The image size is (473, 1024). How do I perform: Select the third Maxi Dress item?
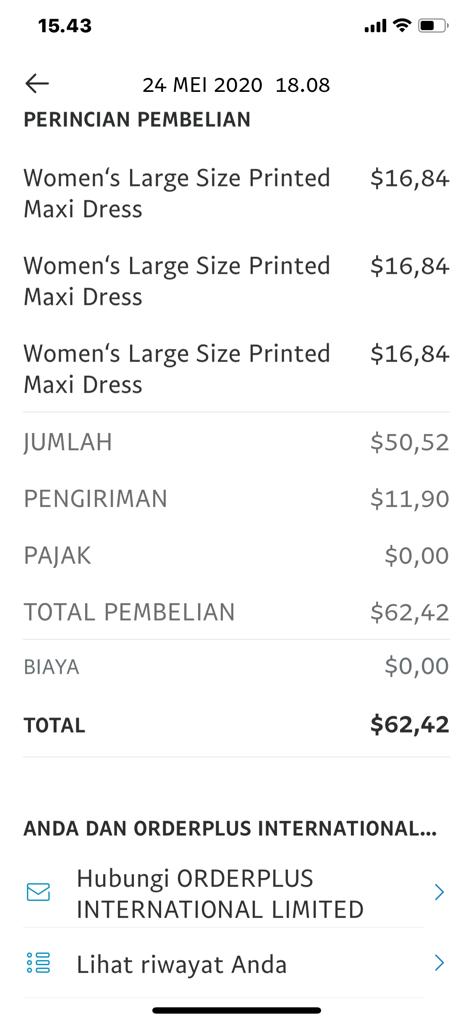click(236, 369)
